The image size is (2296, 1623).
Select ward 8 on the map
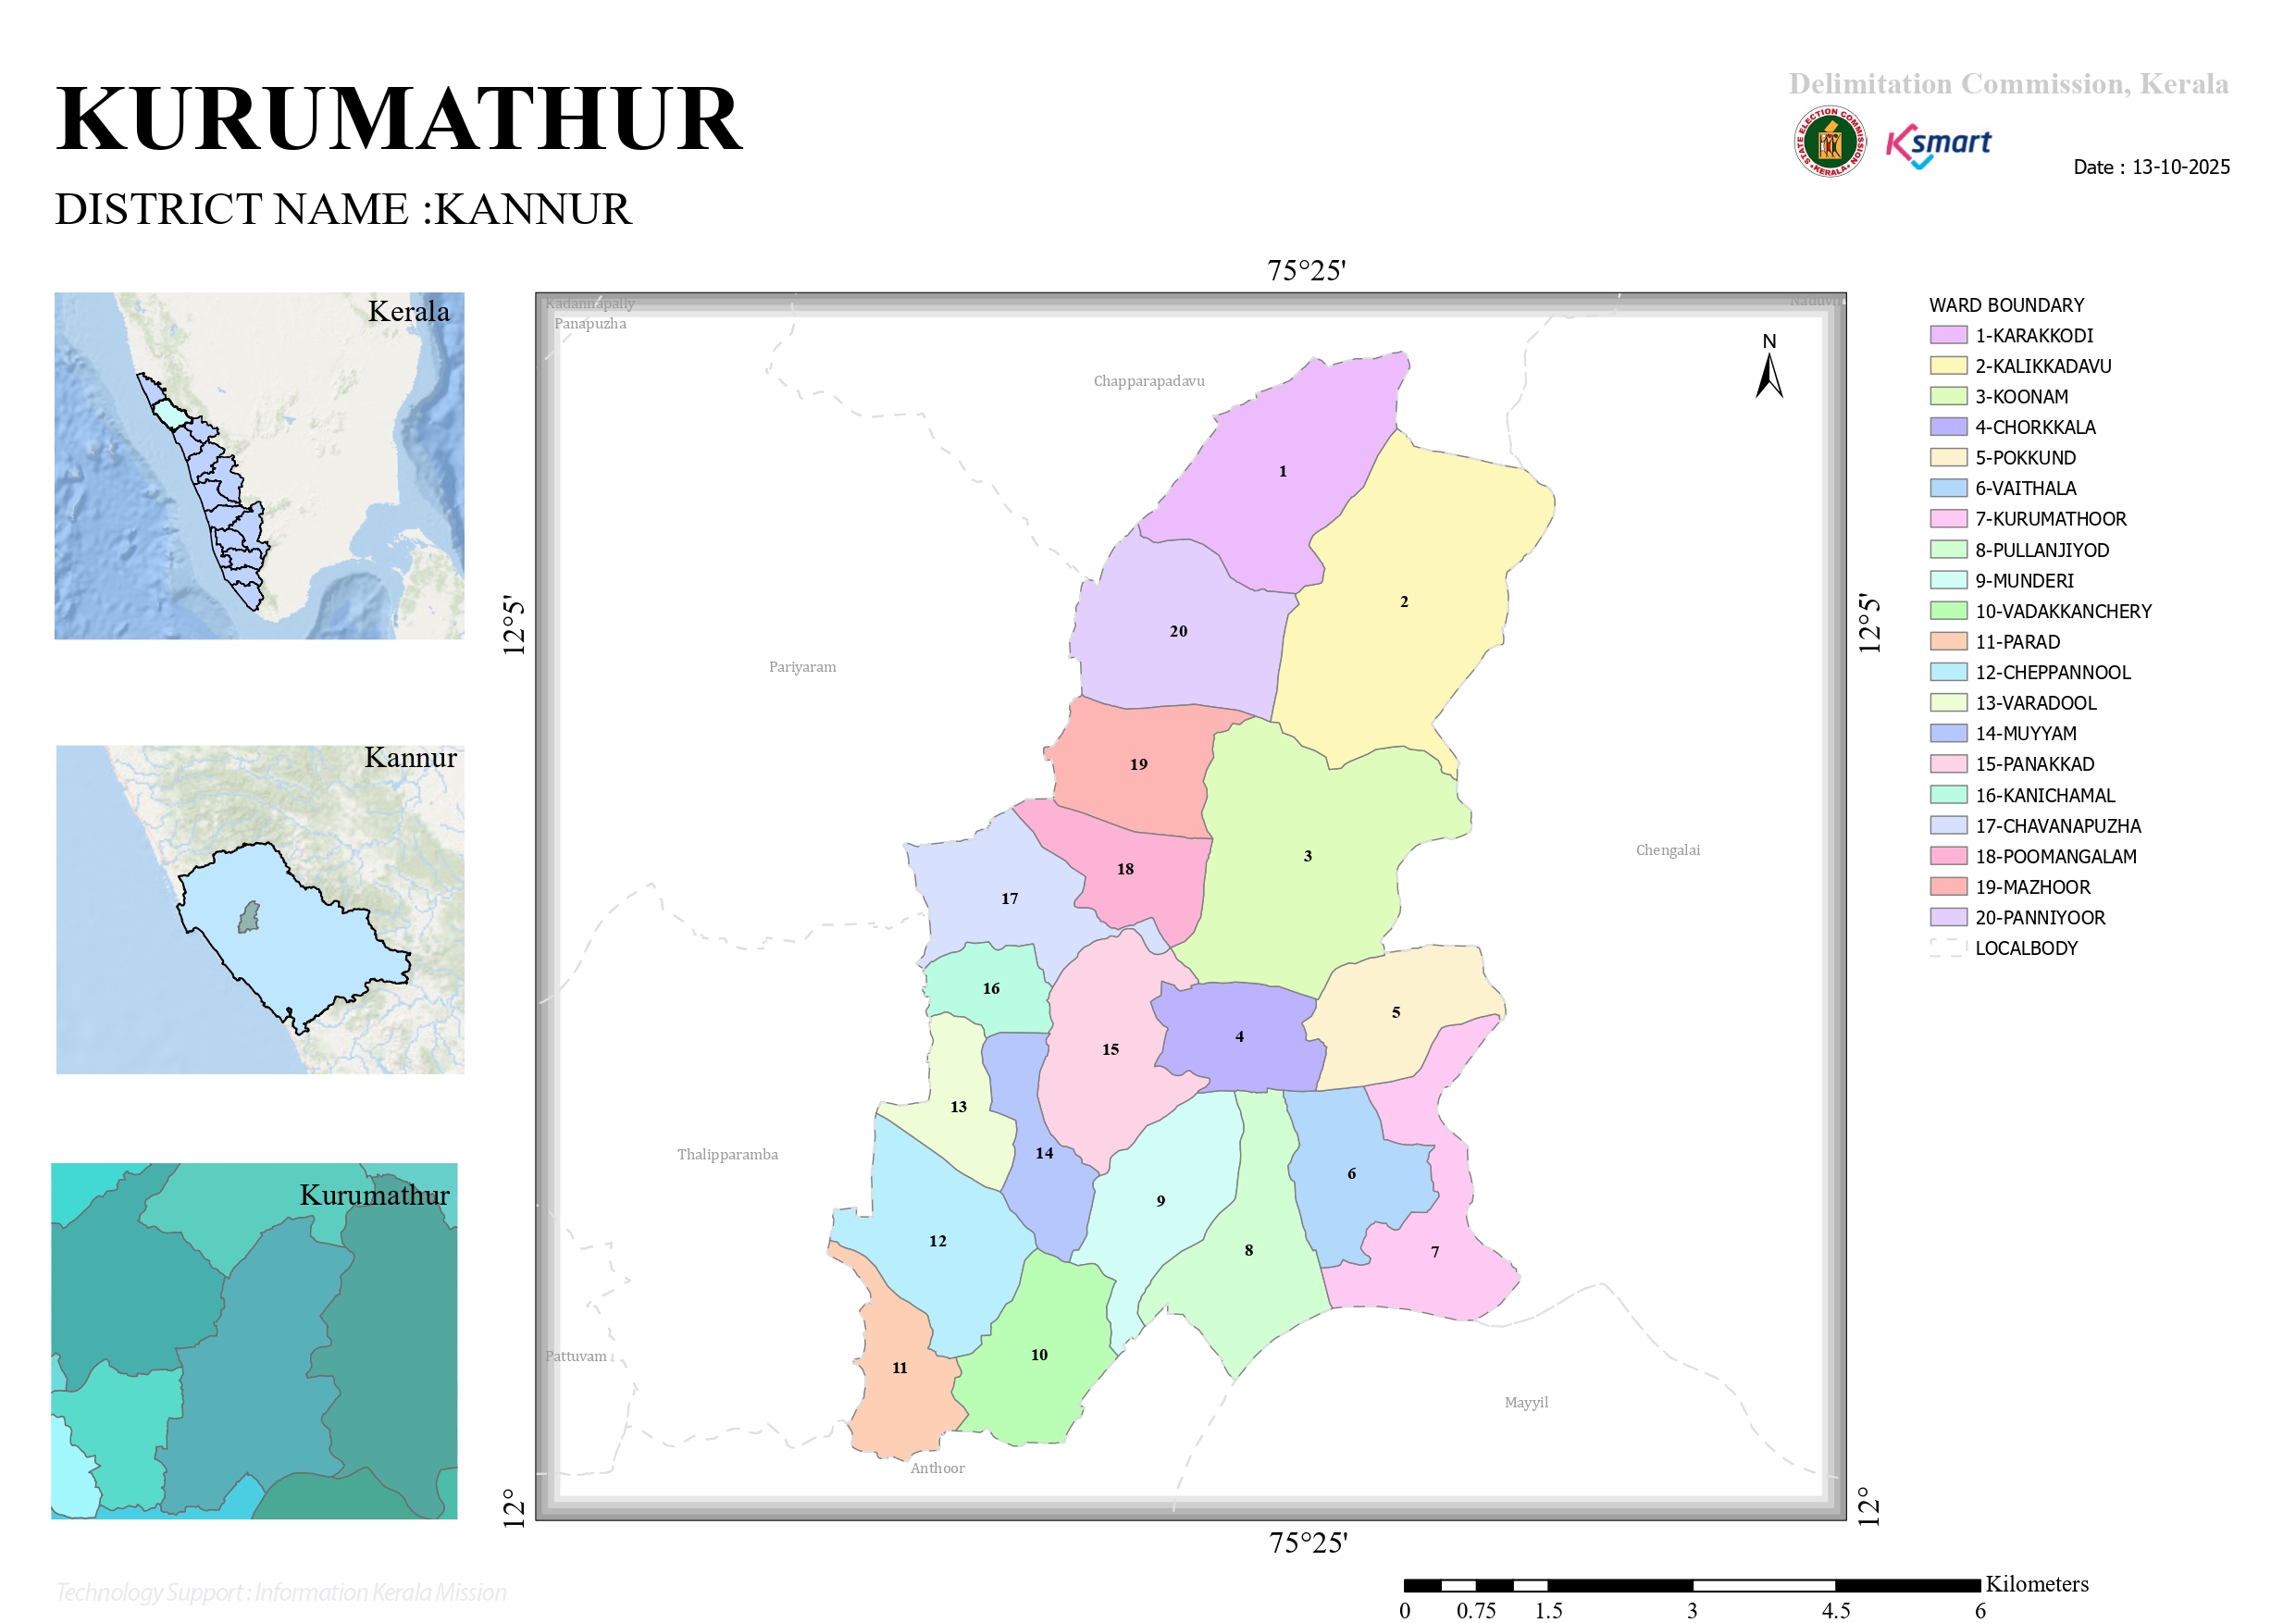coord(1248,1250)
